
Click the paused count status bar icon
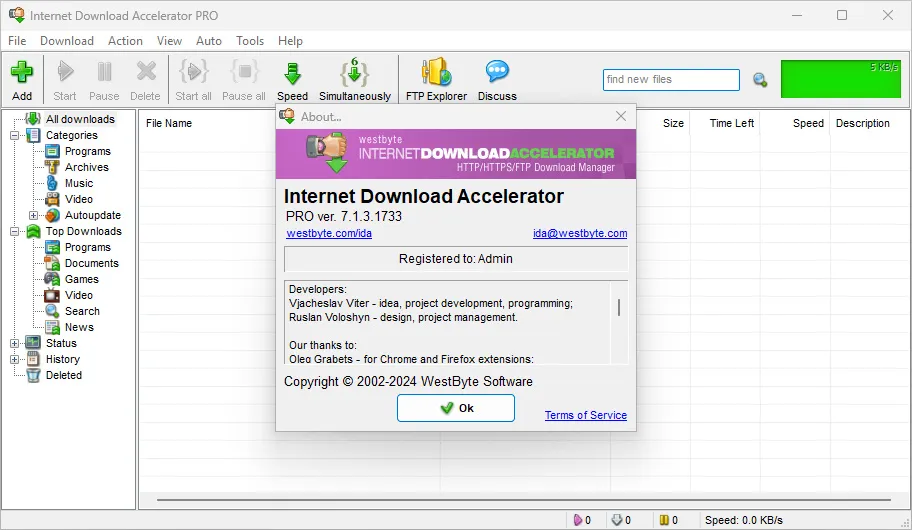tap(664, 520)
